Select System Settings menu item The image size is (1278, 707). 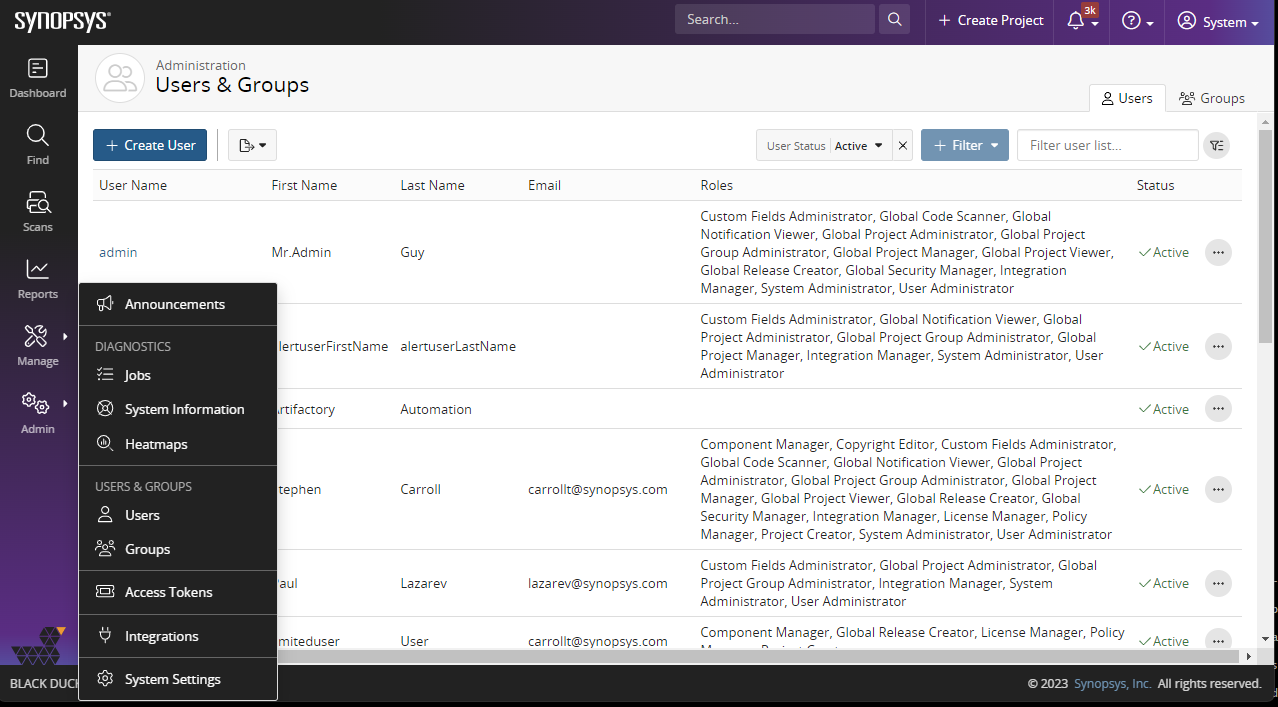[x=177, y=679]
